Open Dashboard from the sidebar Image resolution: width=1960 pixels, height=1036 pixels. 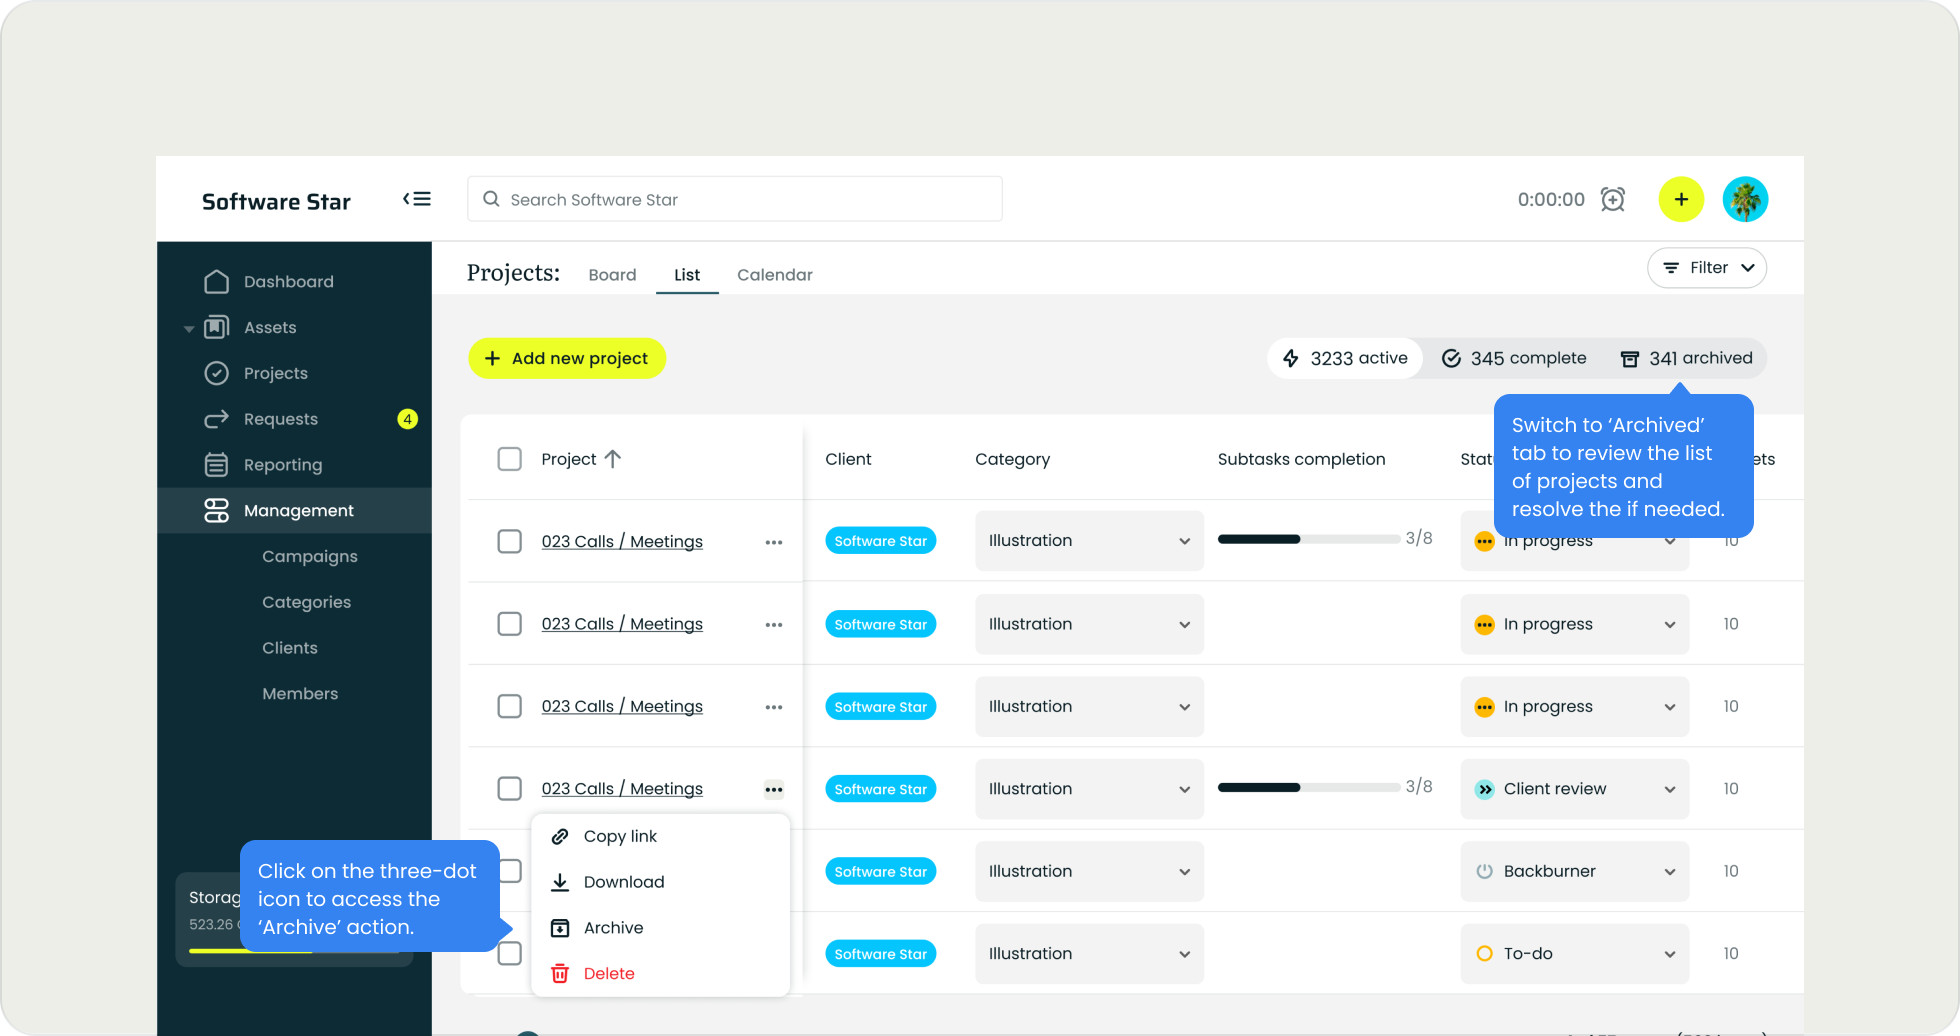pyautogui.click(x=288, y=282)
